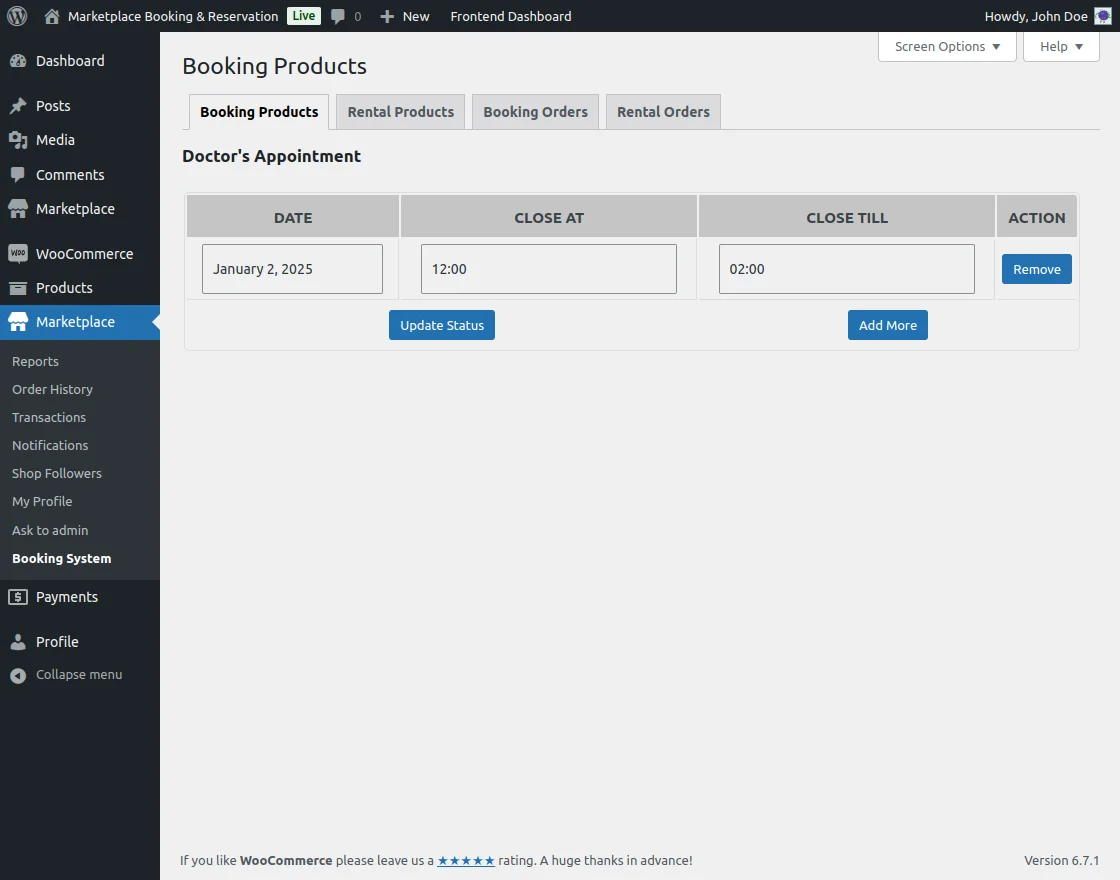Click the five-star rating link

(x=466, y=860)
